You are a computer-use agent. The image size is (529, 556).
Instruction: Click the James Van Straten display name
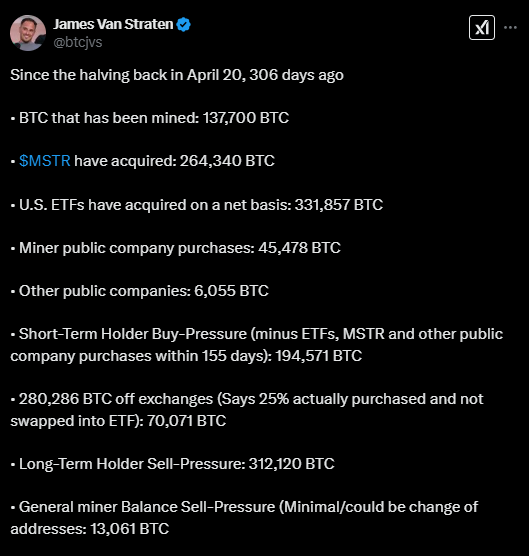(x=113, y=24)
